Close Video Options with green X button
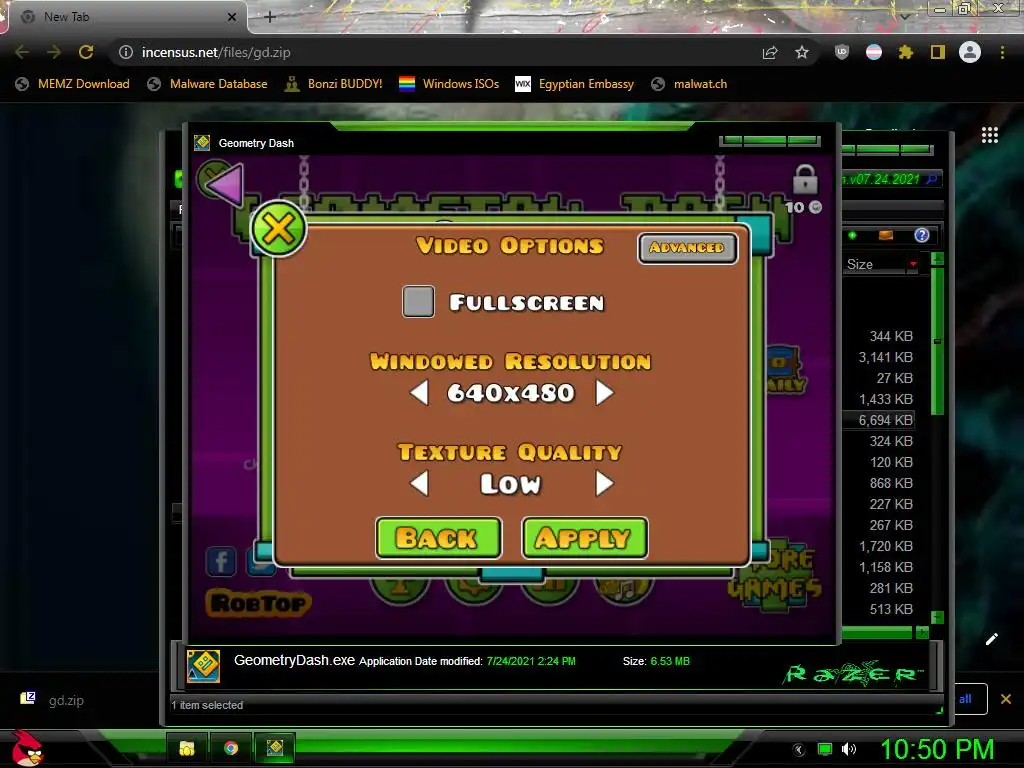The image size is (1024, 768). click(x=279, y=229)
